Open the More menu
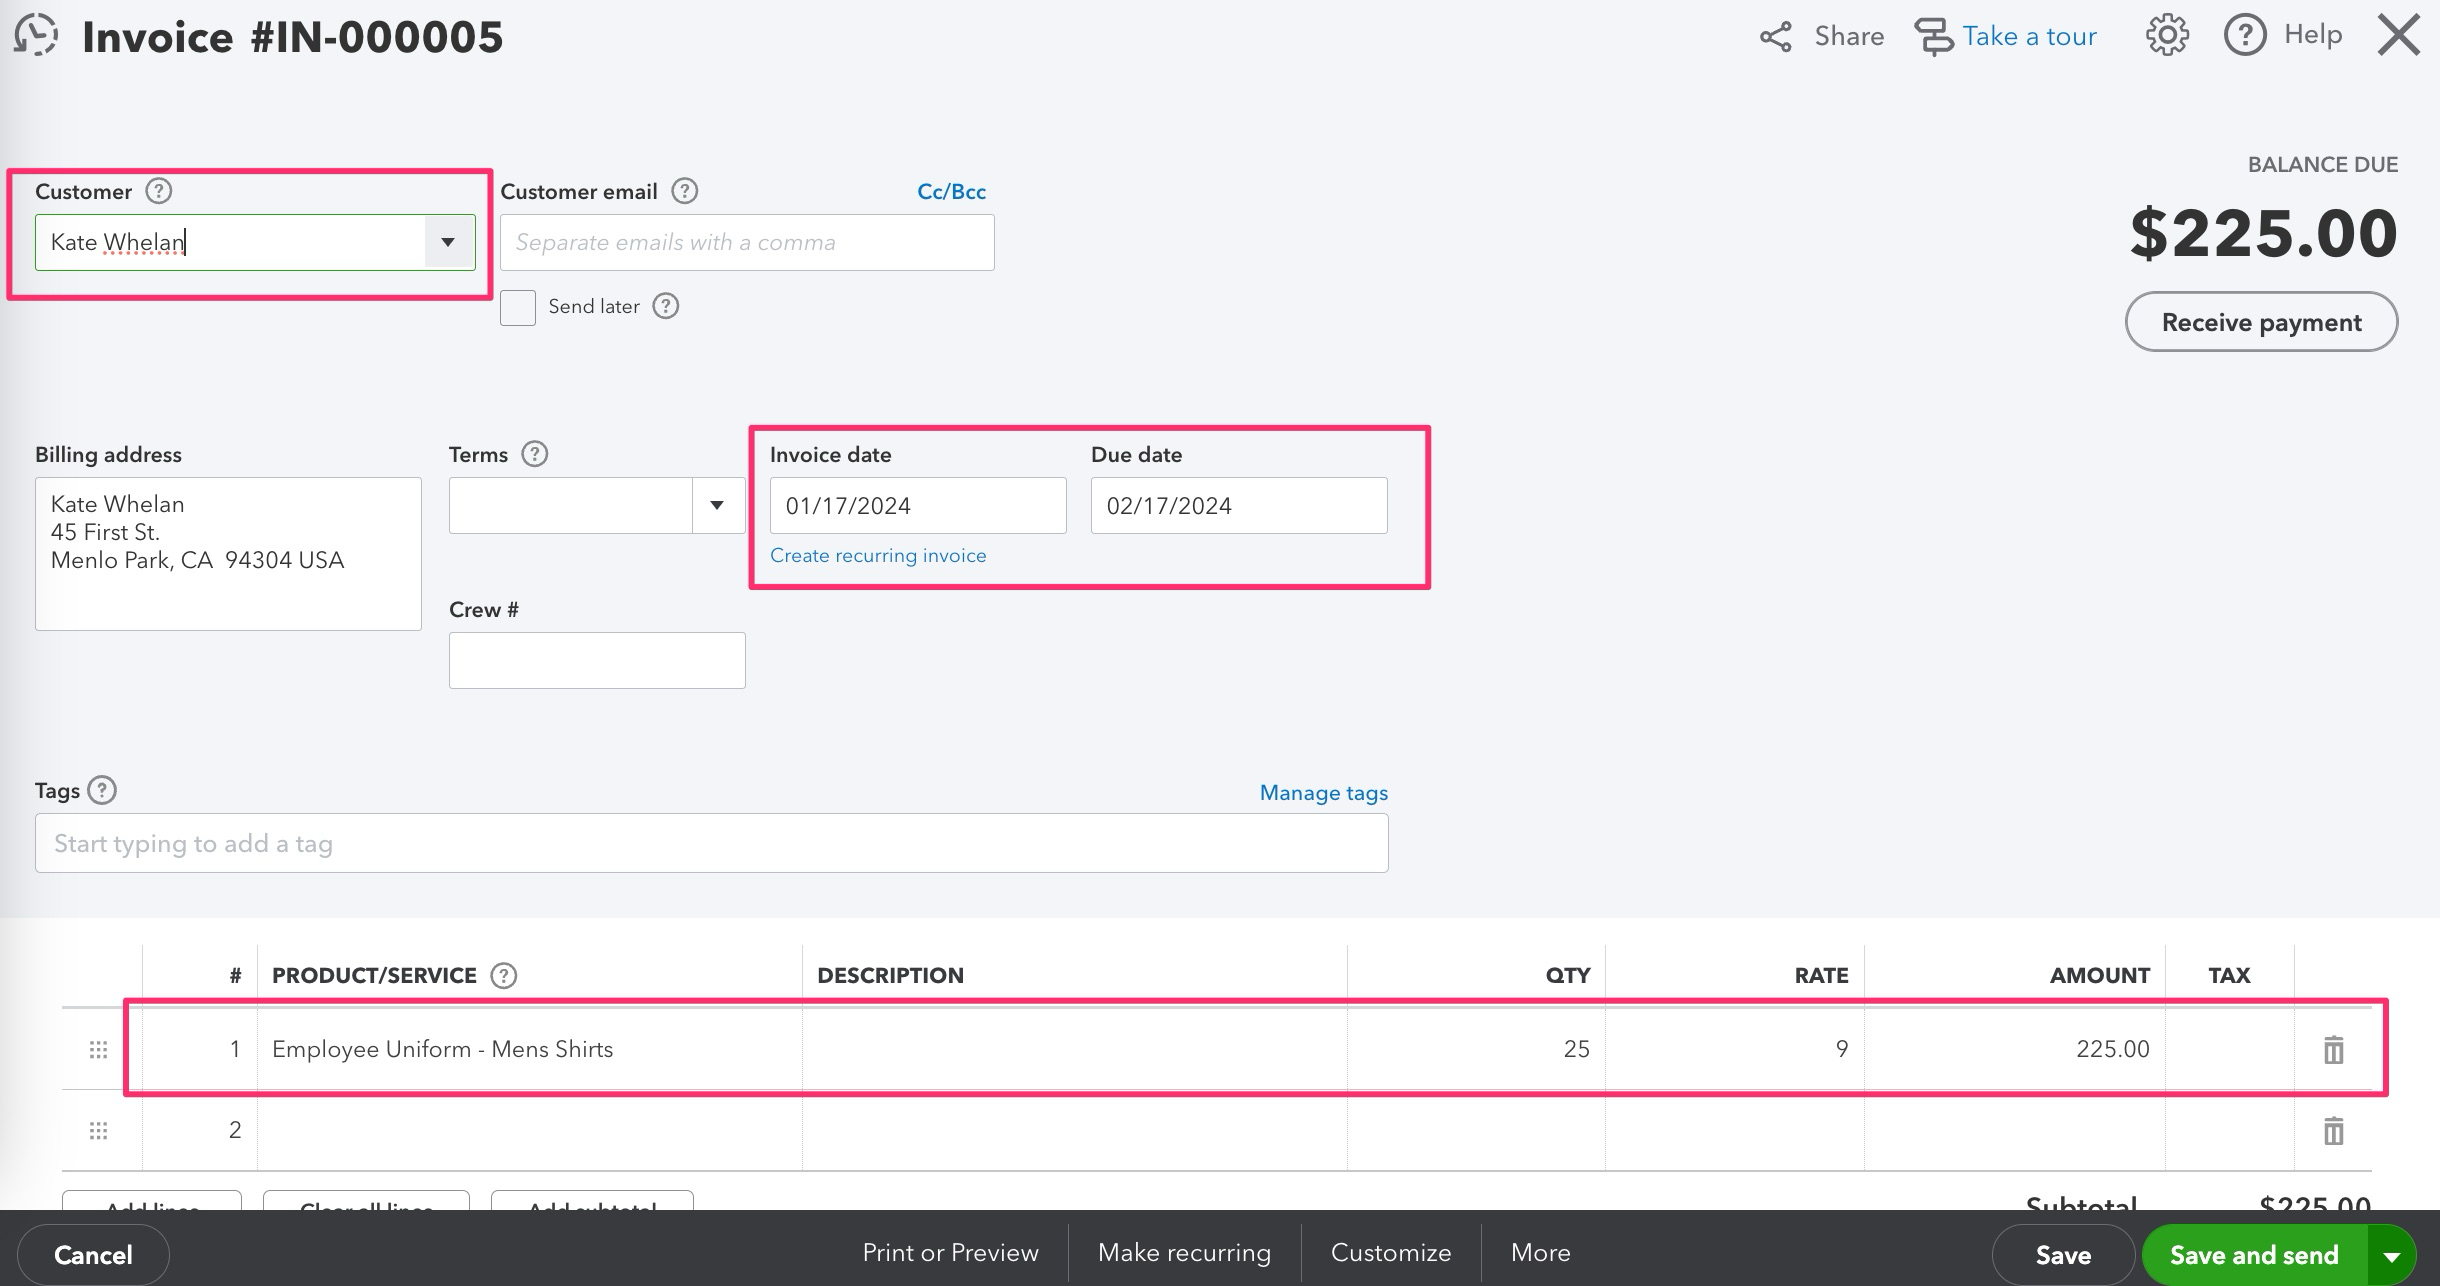The width and height of the screenshot is (2440, 1286). [1539, 1252]
